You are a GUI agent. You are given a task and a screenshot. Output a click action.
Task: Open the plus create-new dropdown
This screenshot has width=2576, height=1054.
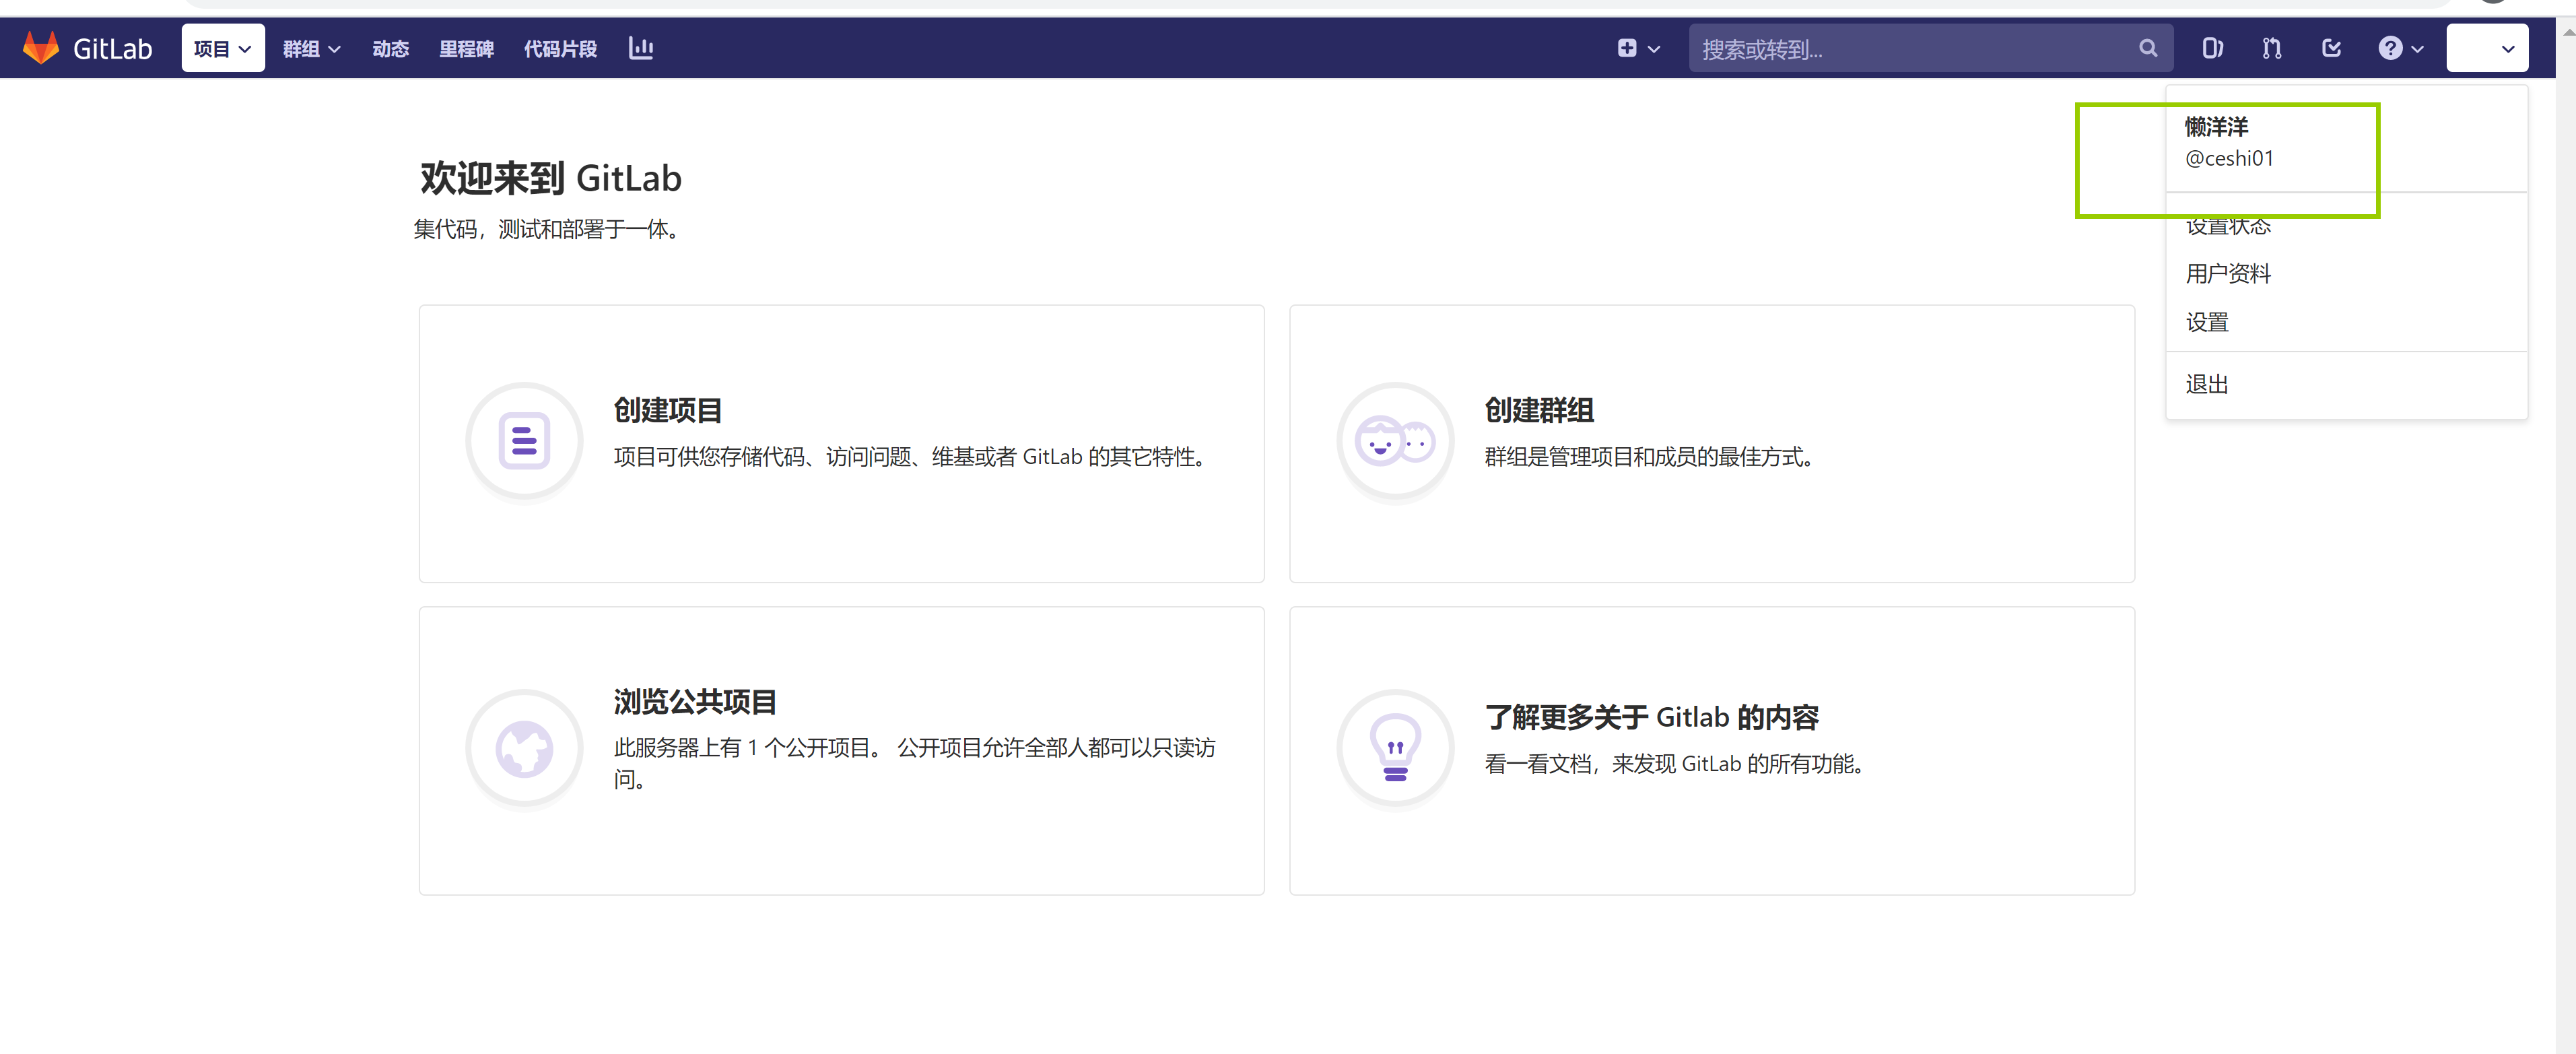tap(1639, 48)
